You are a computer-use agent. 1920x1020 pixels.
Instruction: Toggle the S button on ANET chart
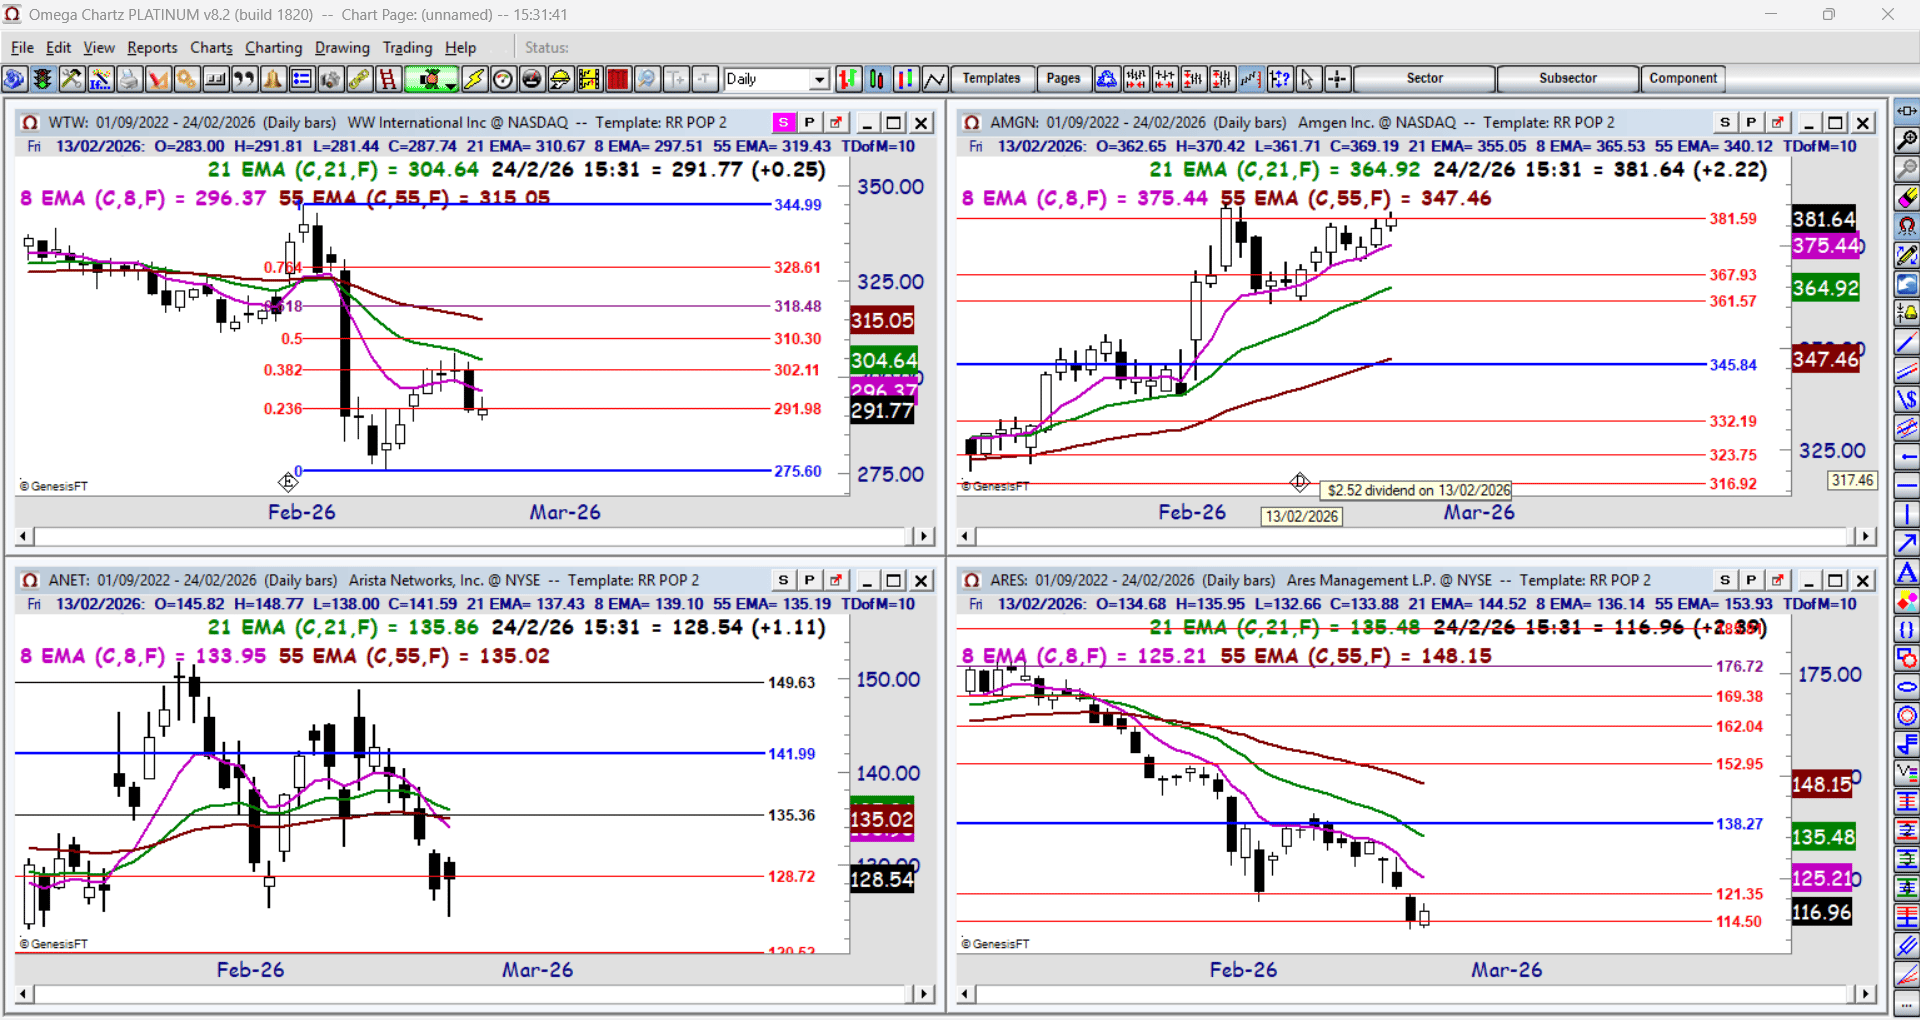click(x=784, y=580)
